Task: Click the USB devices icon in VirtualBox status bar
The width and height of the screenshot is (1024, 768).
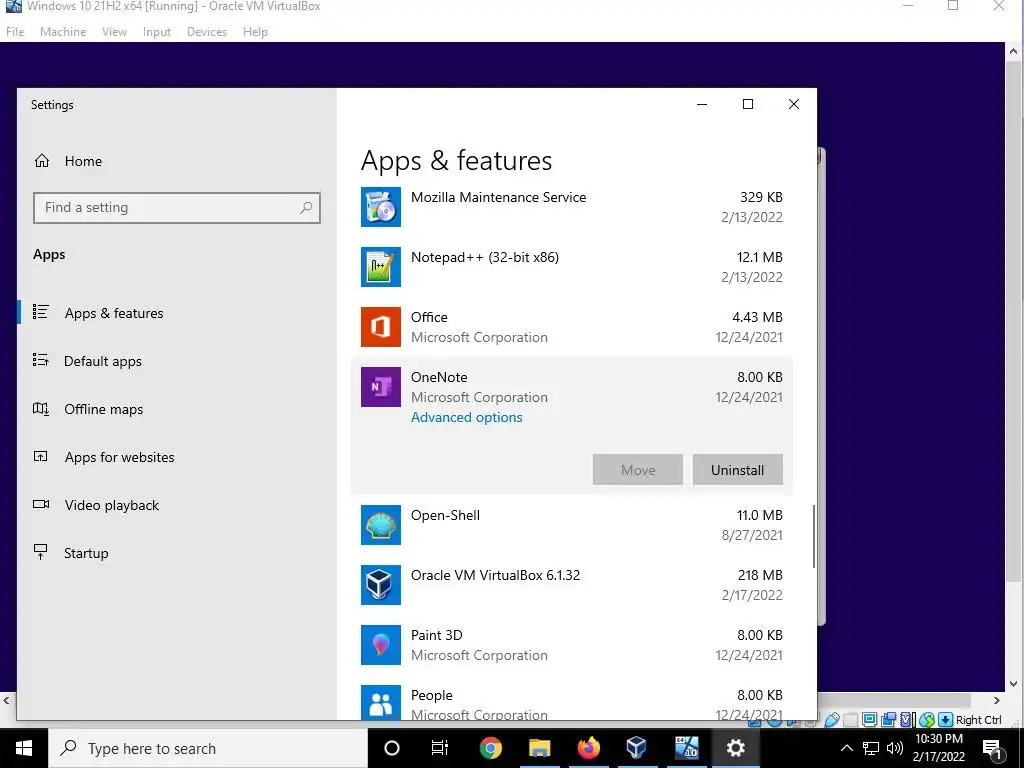Action: pyautogui.click(x=832, y=720)
